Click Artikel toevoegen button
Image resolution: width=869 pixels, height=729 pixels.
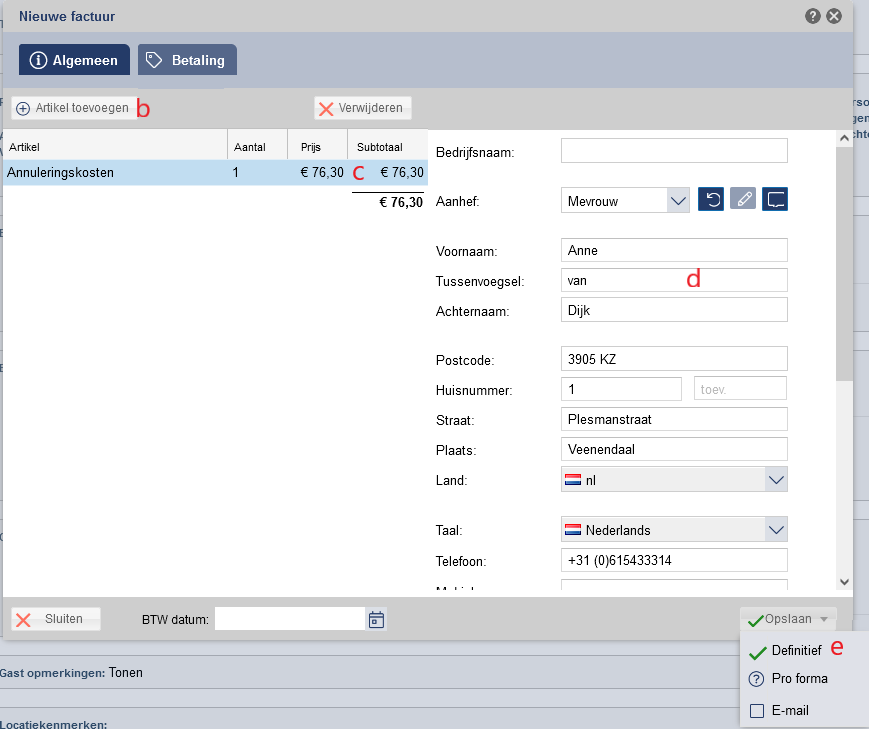[73, 108]
